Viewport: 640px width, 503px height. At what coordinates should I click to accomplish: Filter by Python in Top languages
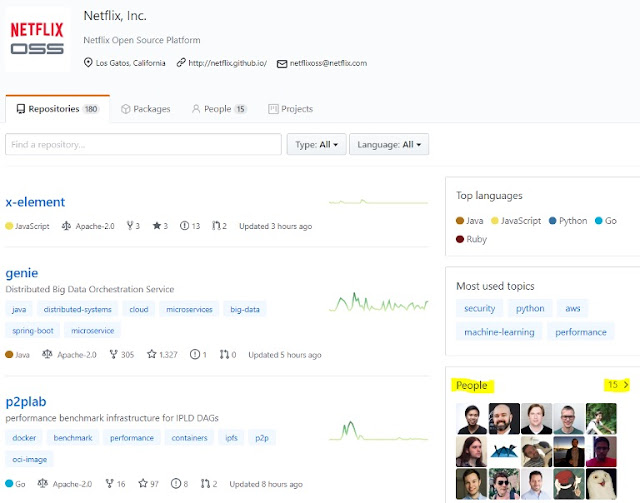pyautogui.click(x=568, y=221)
